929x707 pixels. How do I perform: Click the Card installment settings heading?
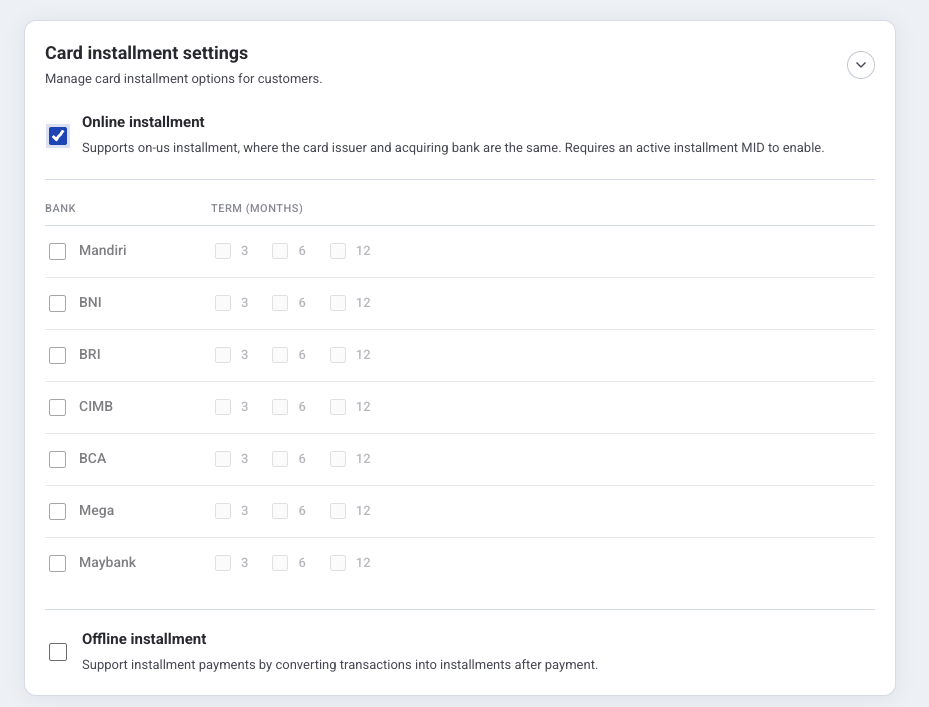(x=146, y=53)
